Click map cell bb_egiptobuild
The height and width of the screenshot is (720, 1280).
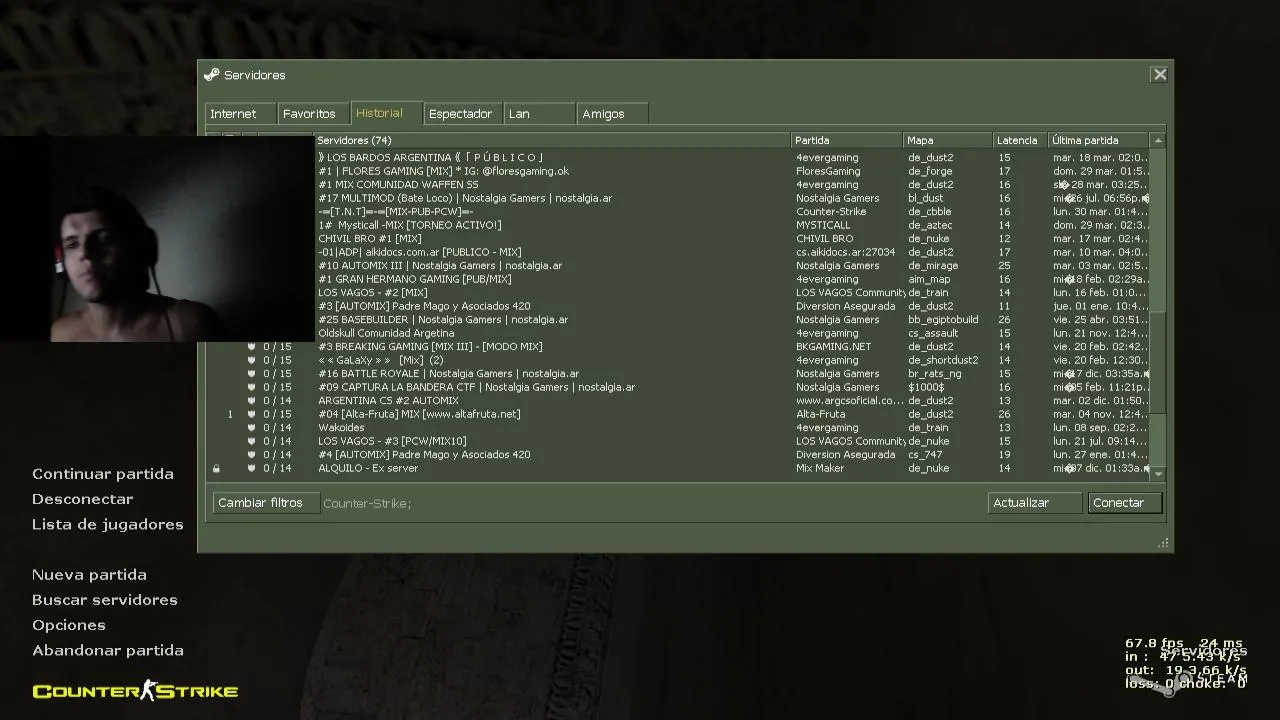tap(943, 320)
